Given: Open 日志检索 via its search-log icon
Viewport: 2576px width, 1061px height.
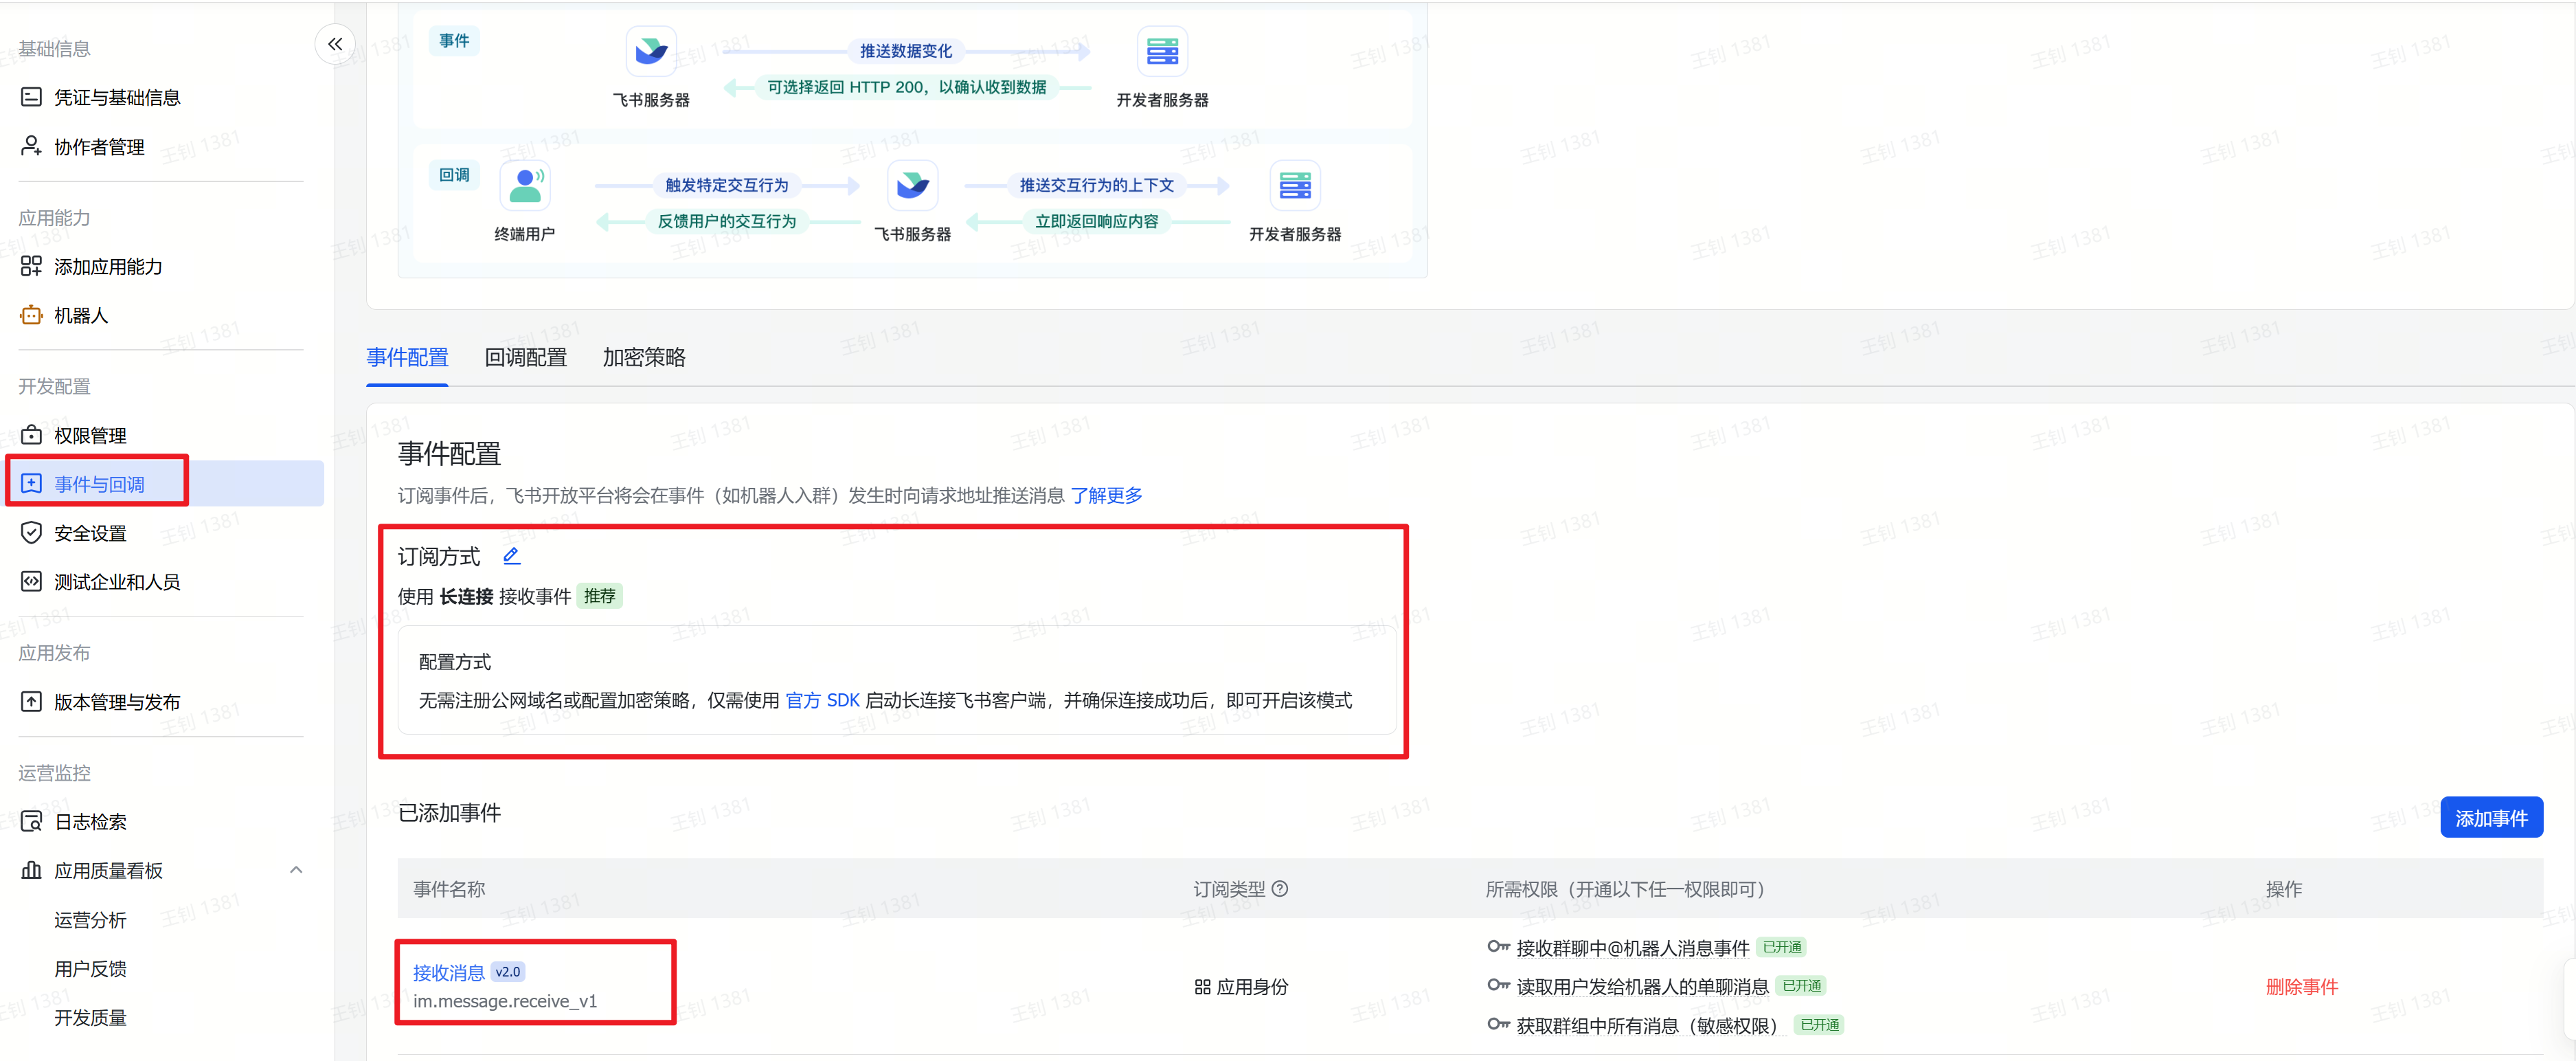Looking at the screenshot, I should pos(31,821).
